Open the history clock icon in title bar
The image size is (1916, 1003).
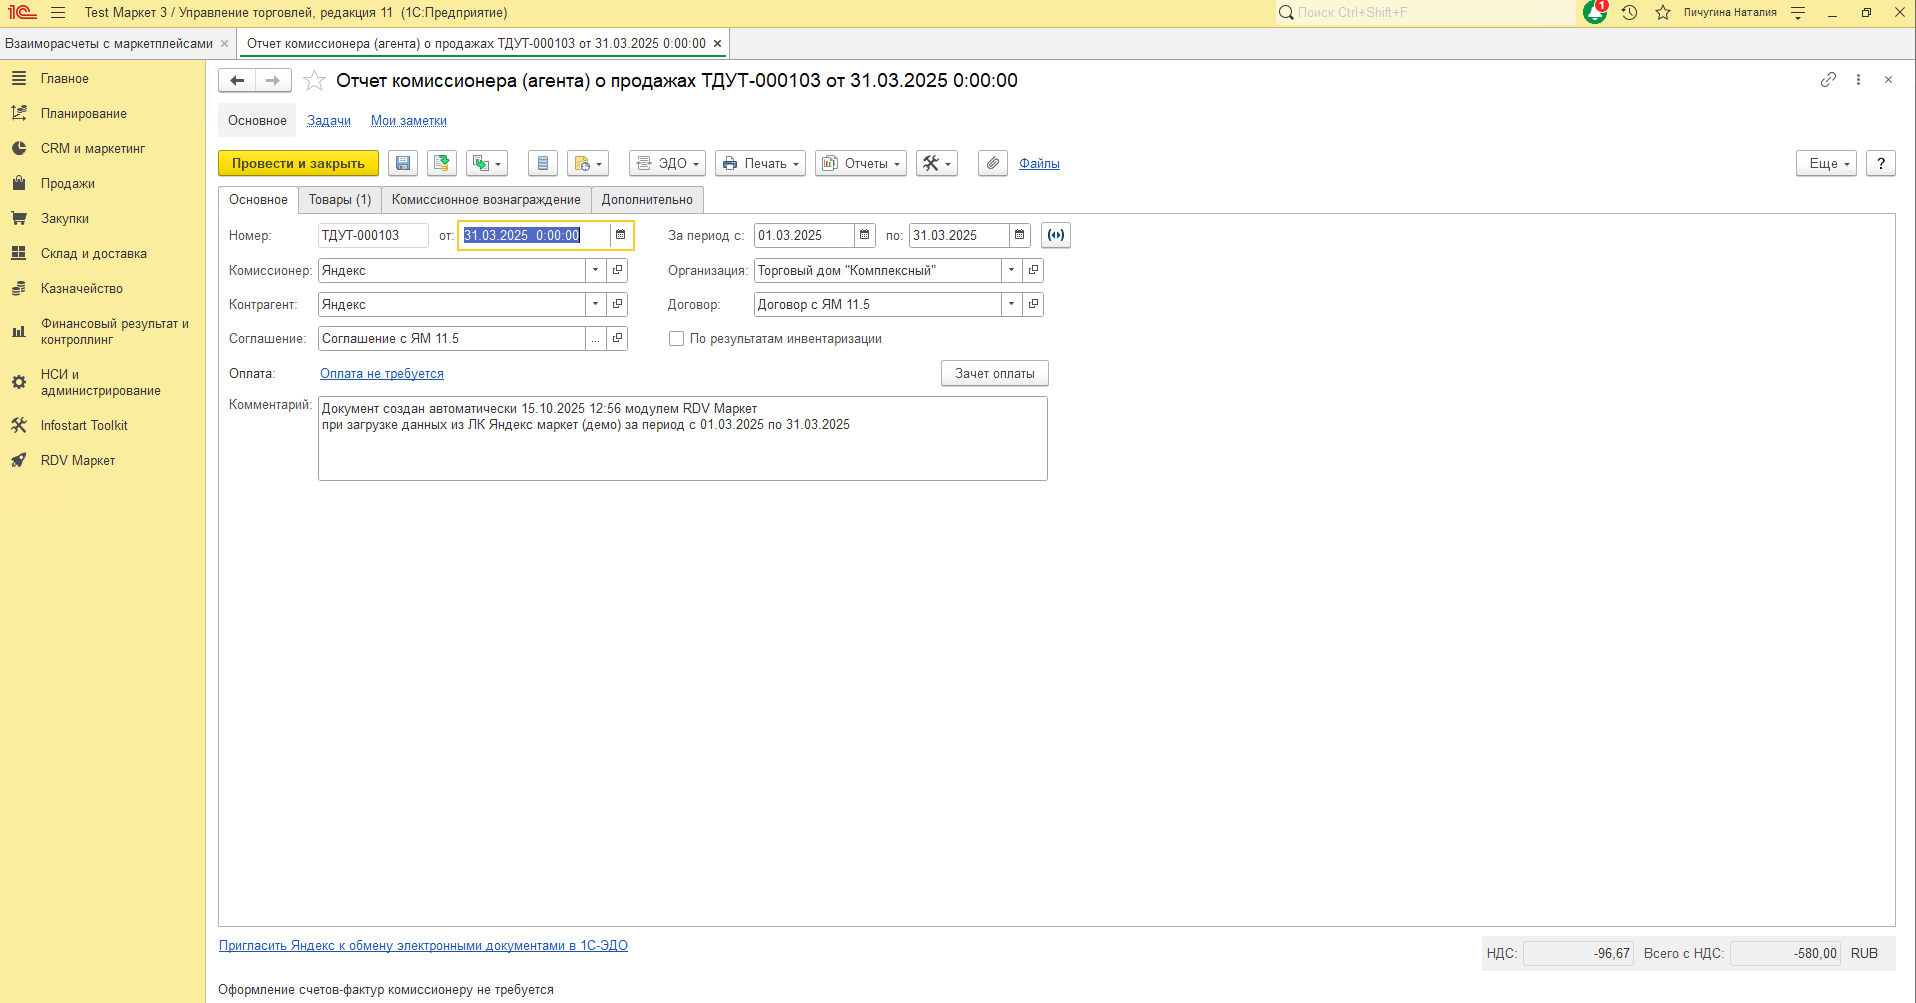point(1629,13)
